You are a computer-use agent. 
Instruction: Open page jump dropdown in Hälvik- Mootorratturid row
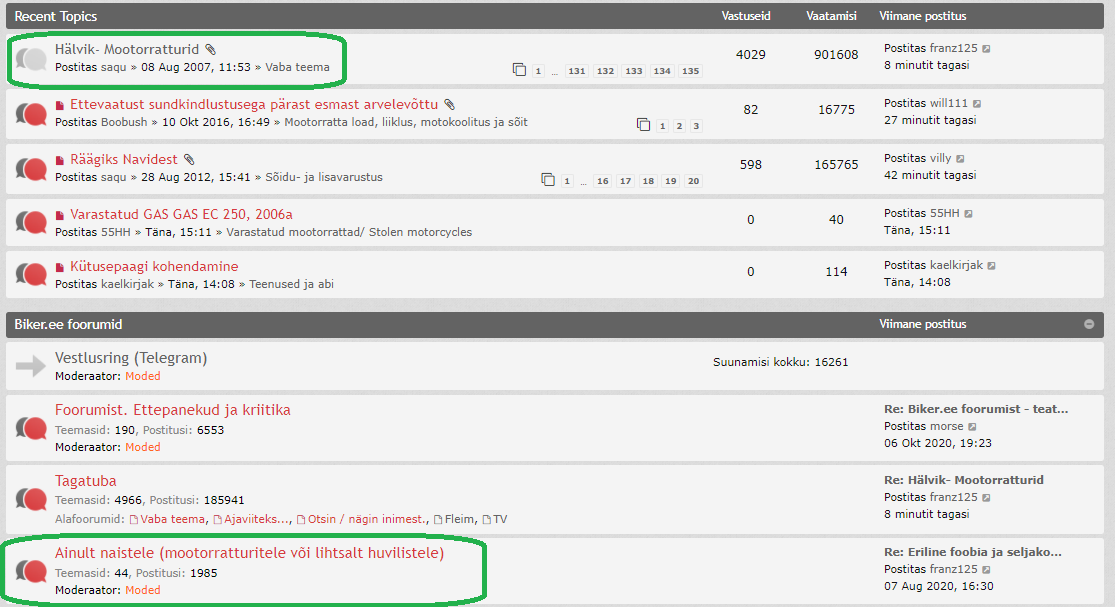(519, 70)
